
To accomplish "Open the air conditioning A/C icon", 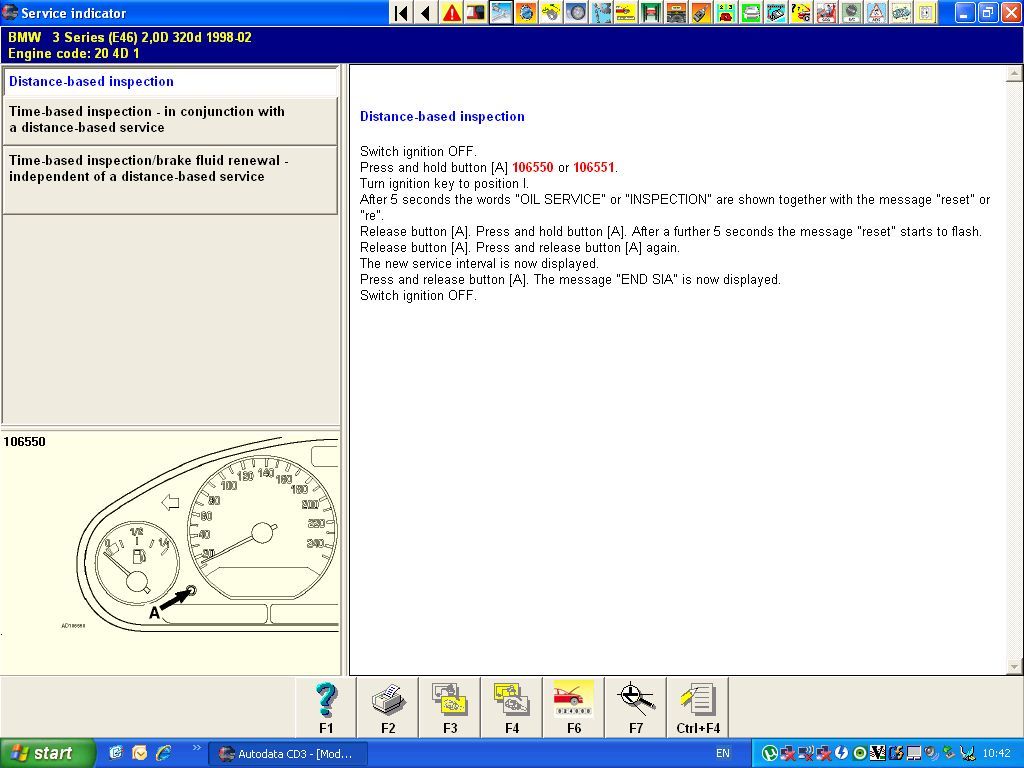I will 850,12.
